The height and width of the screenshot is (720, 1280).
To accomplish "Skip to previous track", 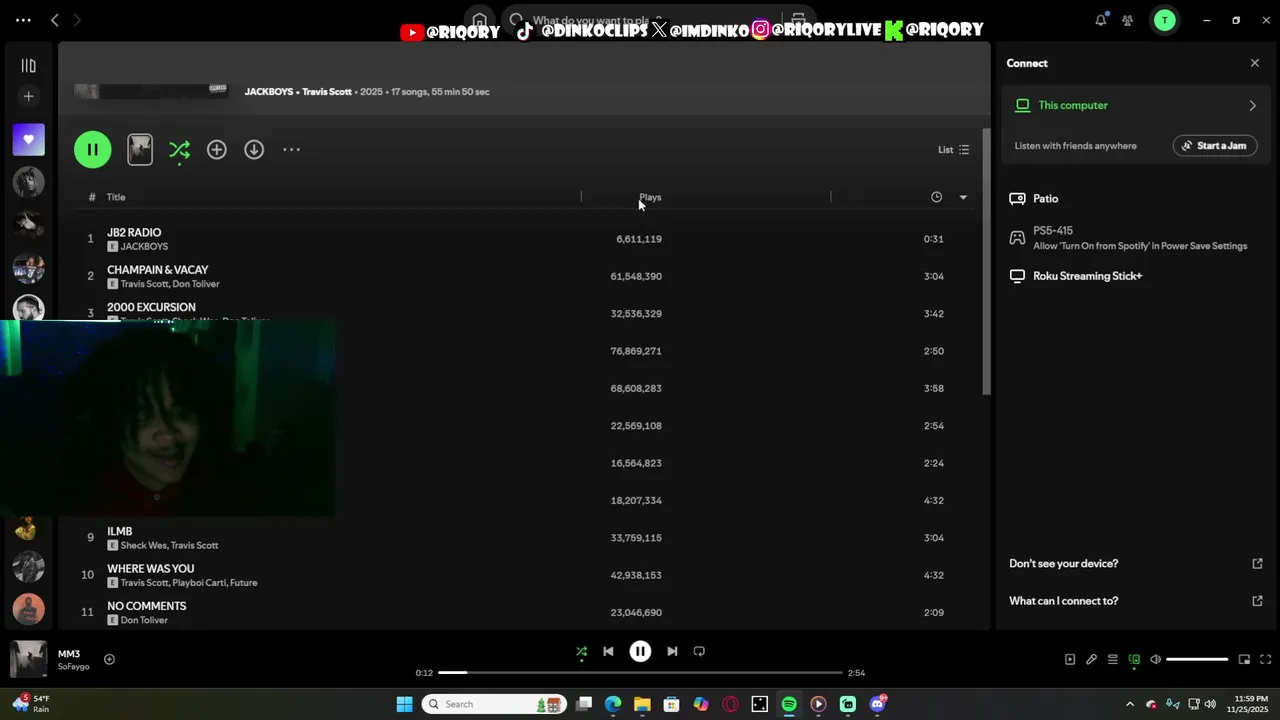I will click(x=608, y=652).
